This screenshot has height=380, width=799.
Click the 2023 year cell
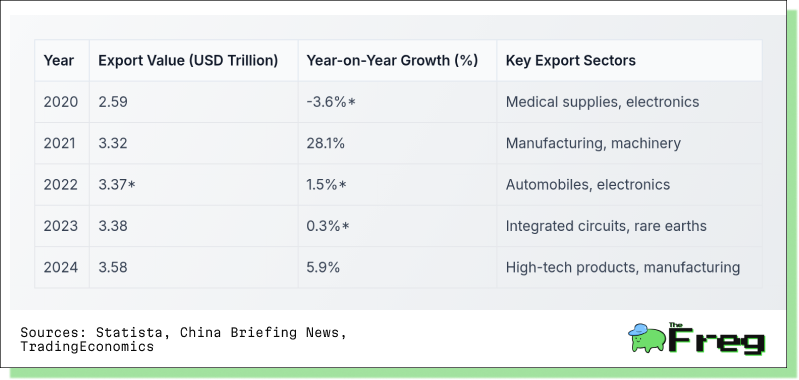click(x=61, y=226)
